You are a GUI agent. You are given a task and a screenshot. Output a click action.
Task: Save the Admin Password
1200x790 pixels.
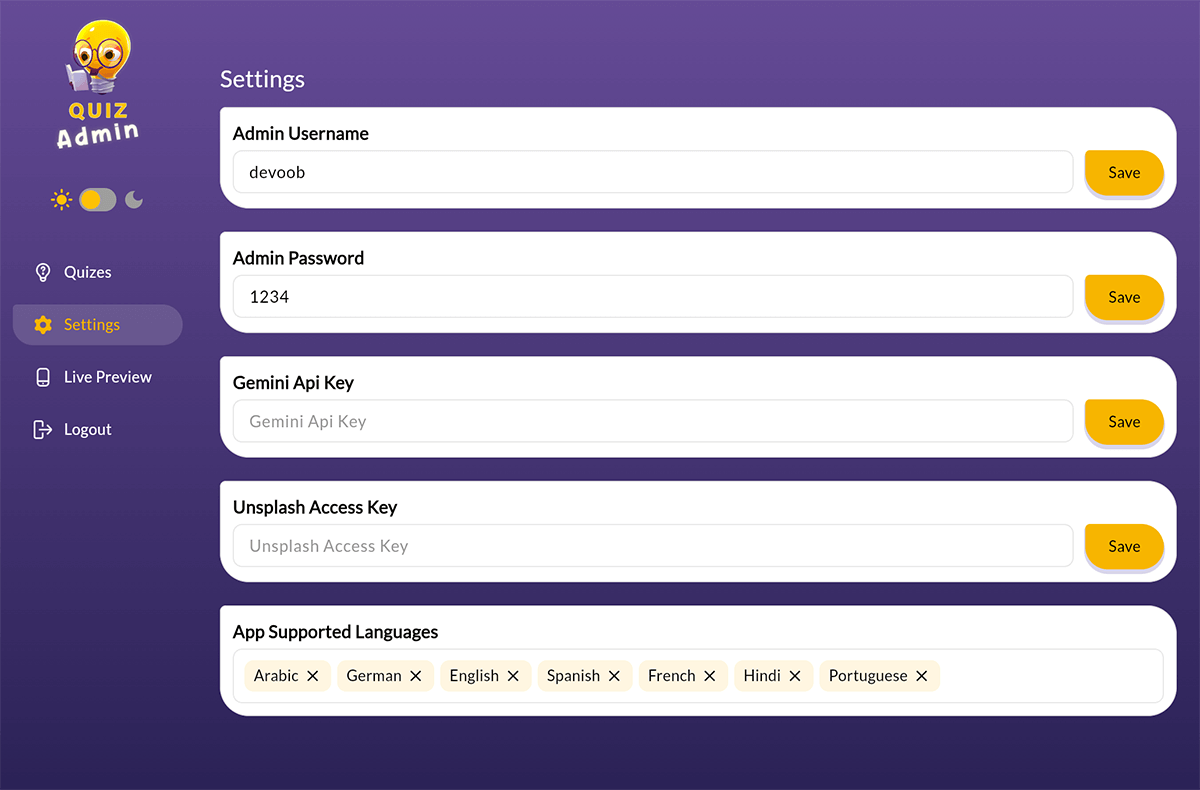1124,297
